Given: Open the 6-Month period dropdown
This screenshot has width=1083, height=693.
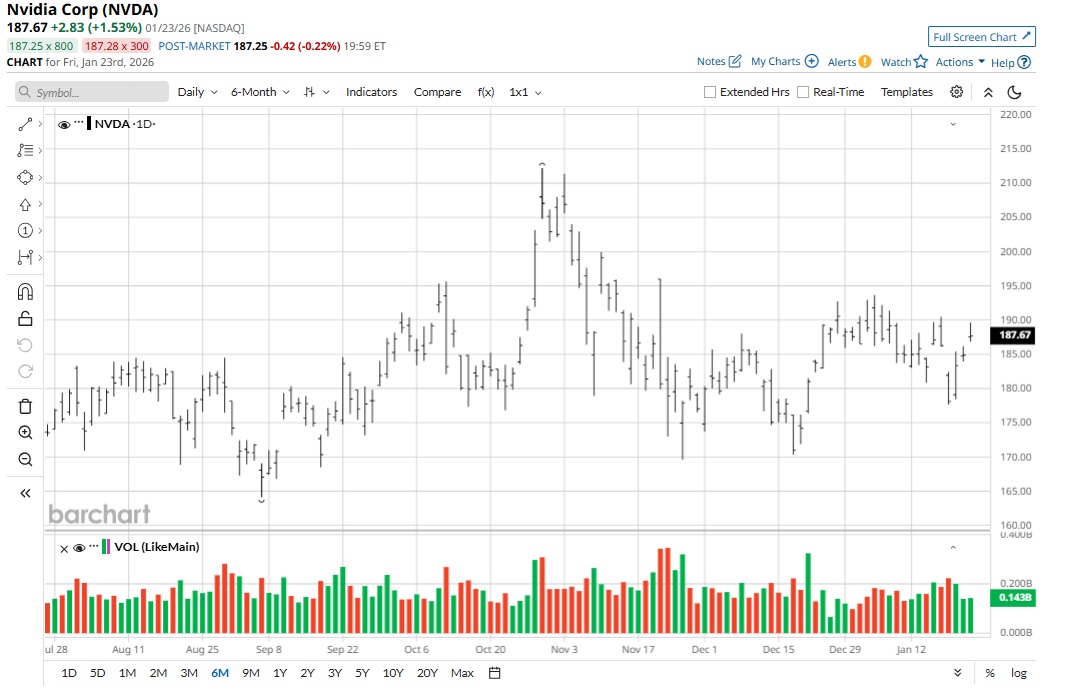Looking at the screenshot, I should [260, 92].
